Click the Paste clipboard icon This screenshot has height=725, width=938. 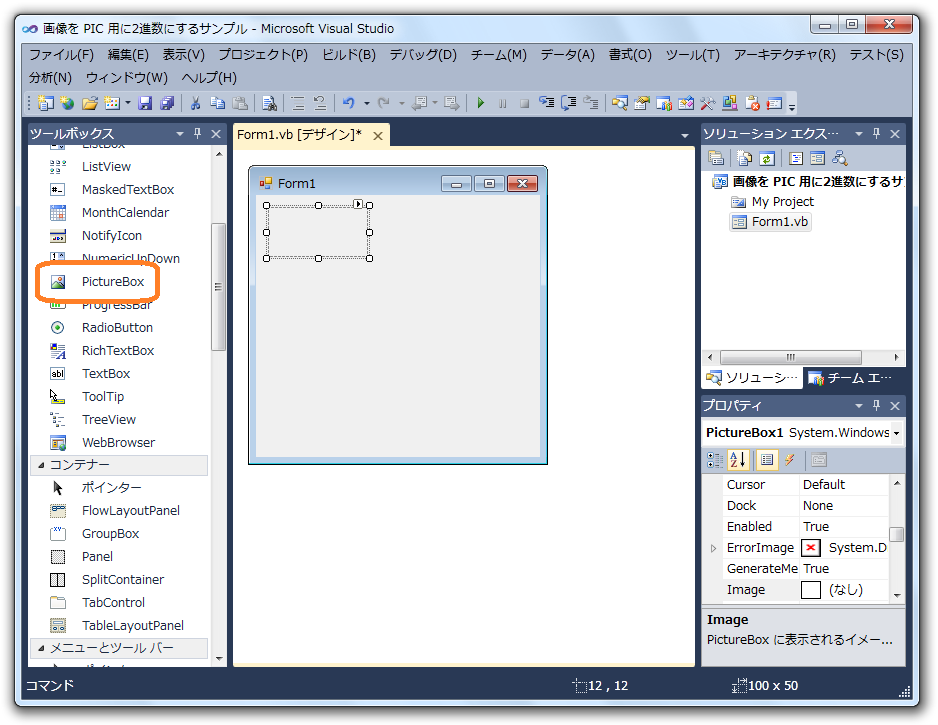(x=240, y=103)
